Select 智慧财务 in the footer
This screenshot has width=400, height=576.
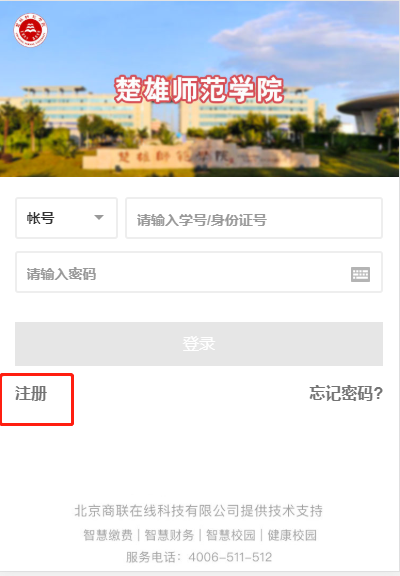click(x=169, y=535)
